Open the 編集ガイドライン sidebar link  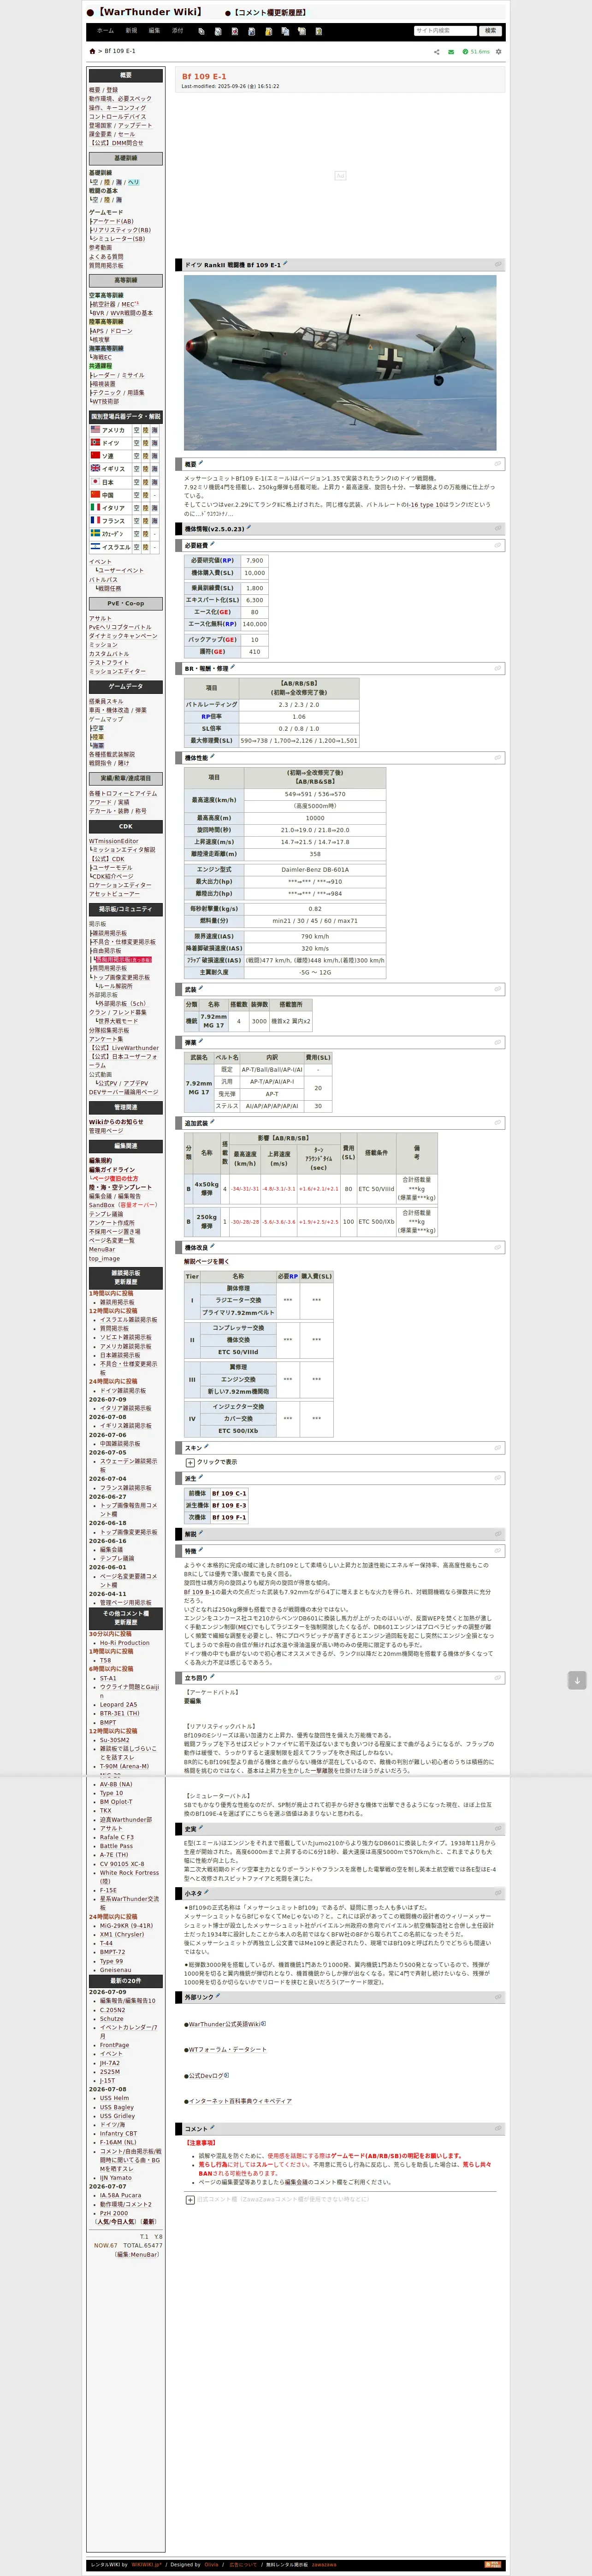pos(111,1169)
